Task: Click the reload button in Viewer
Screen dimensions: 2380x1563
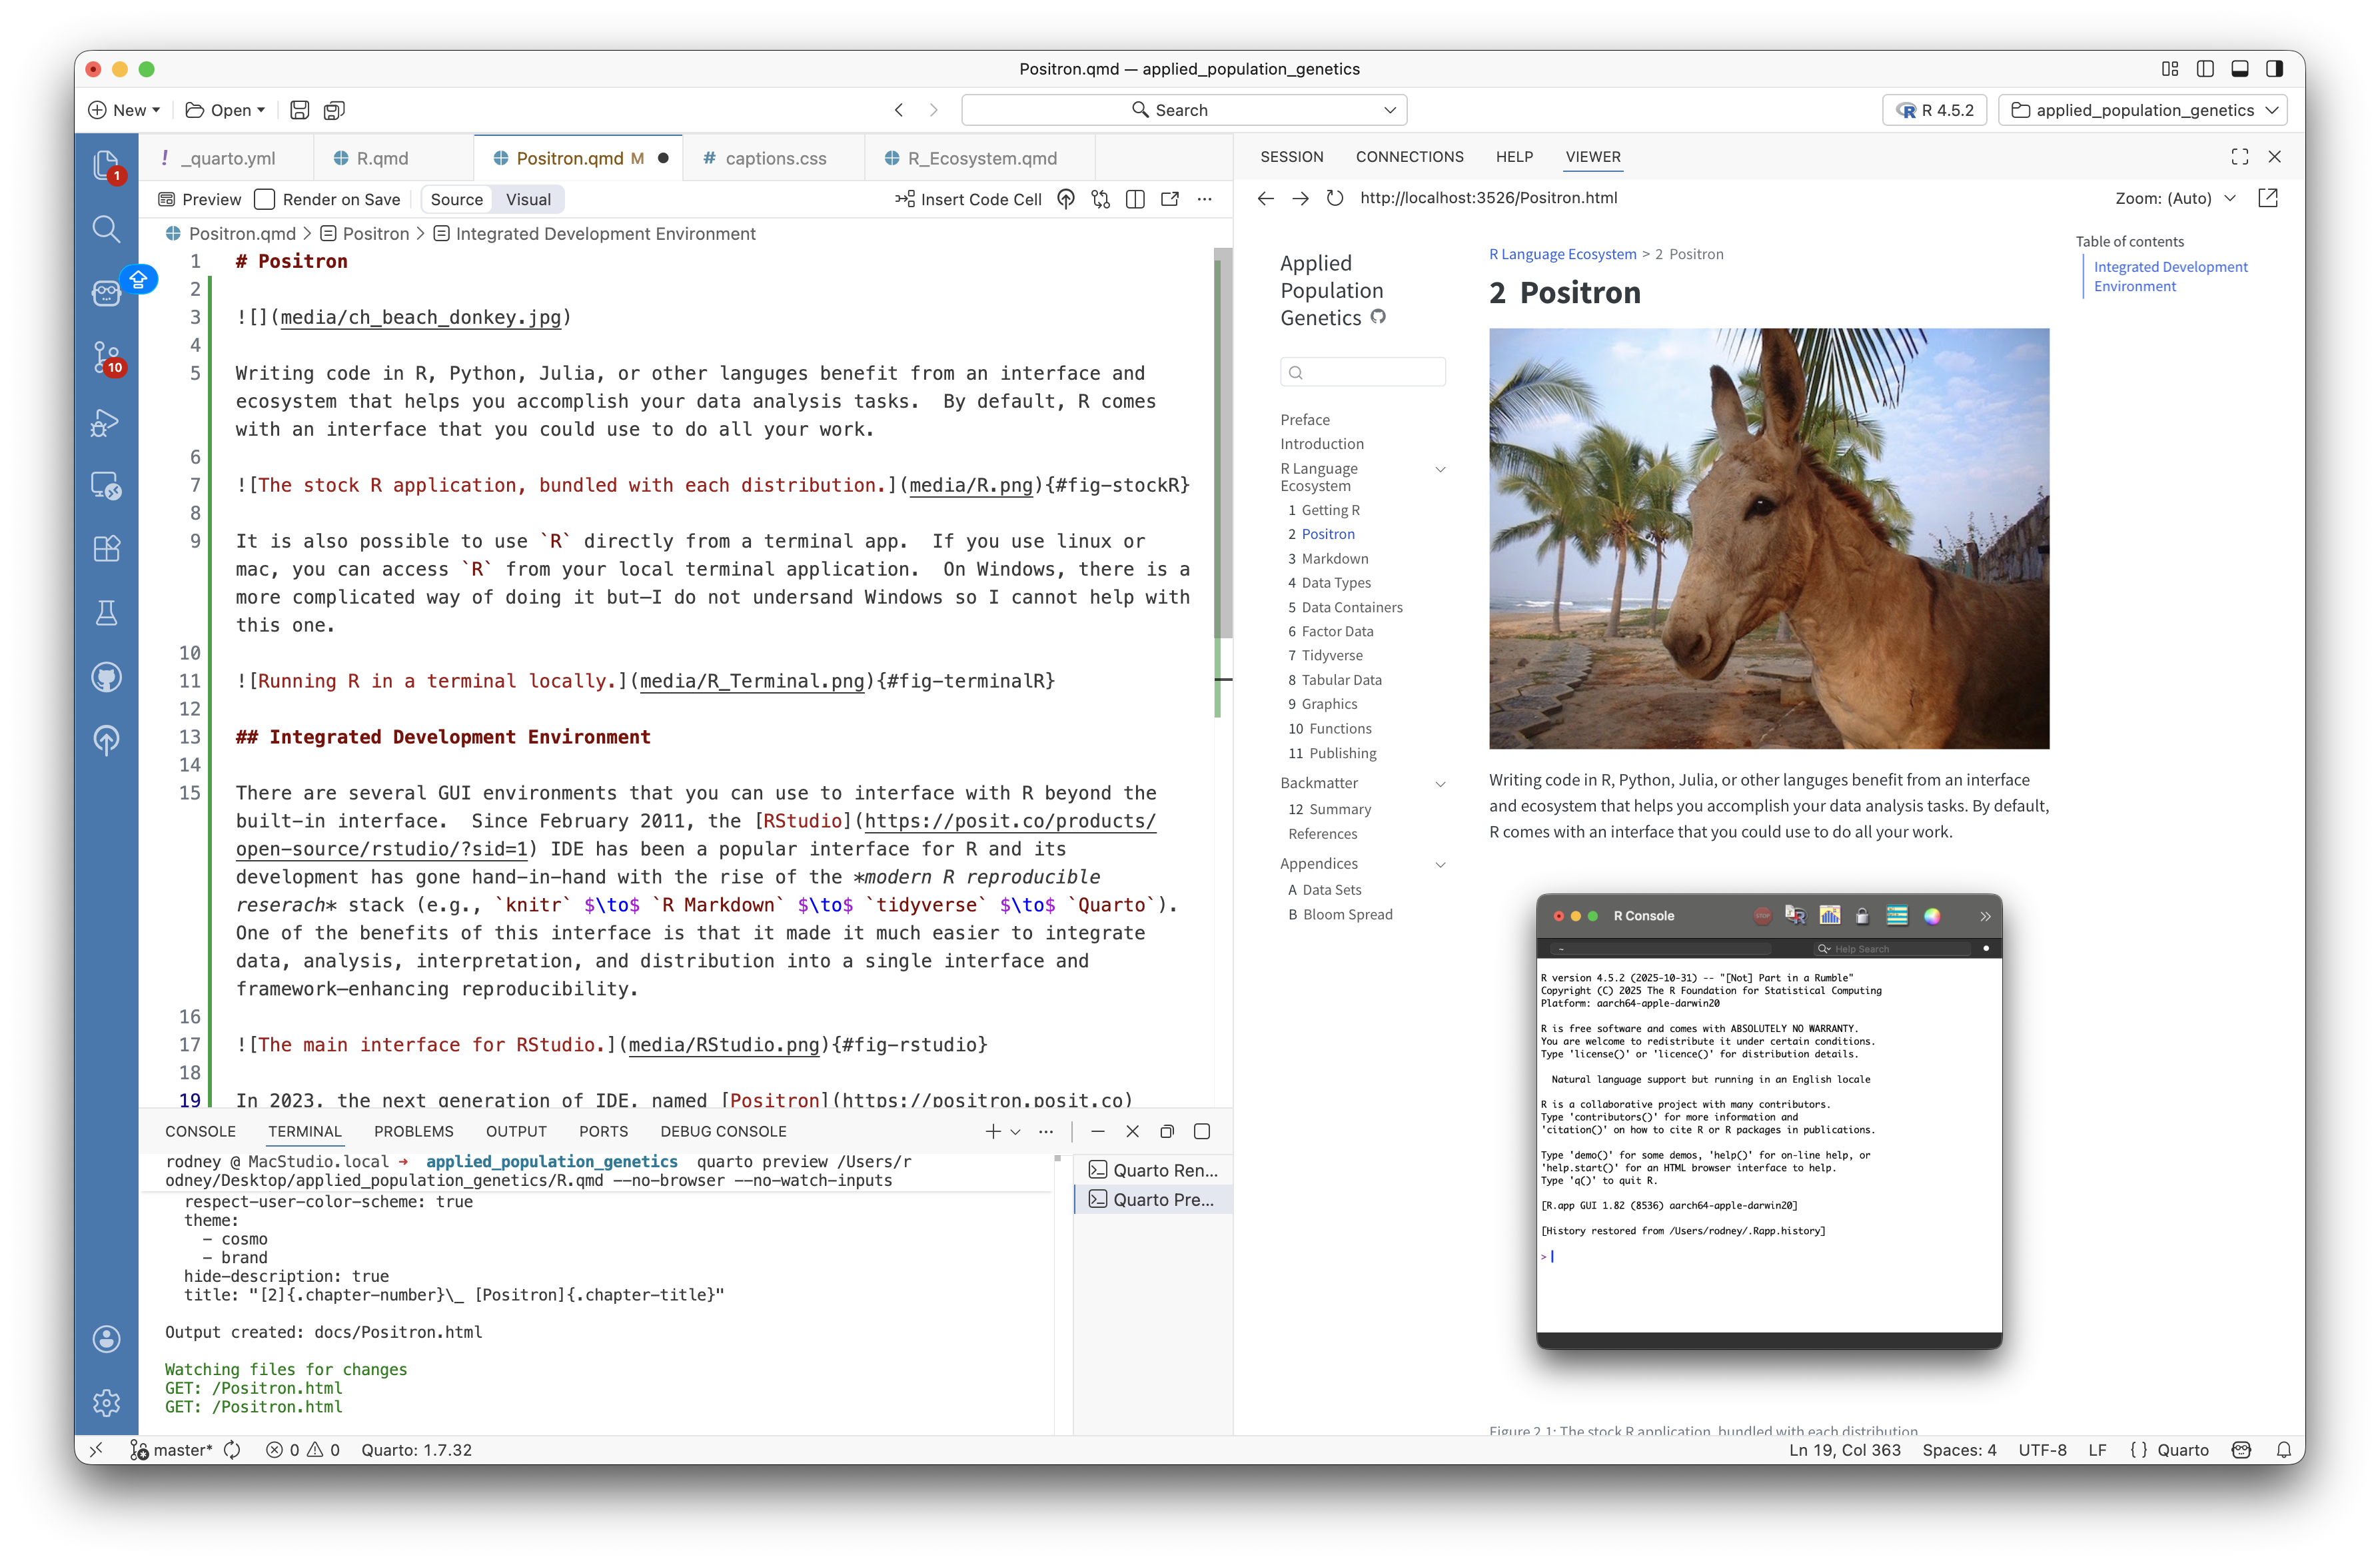Action: [1334, 198]
